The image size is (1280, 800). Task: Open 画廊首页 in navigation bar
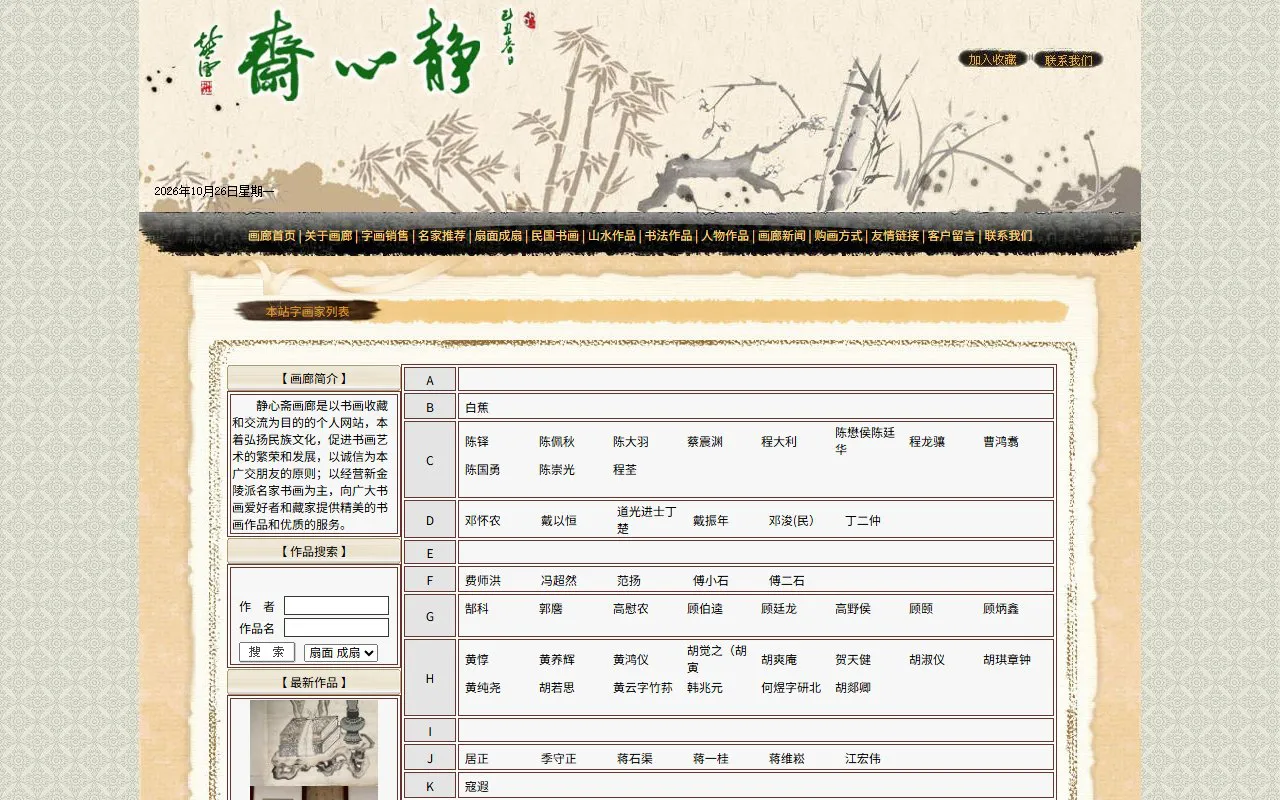[272, 236]
